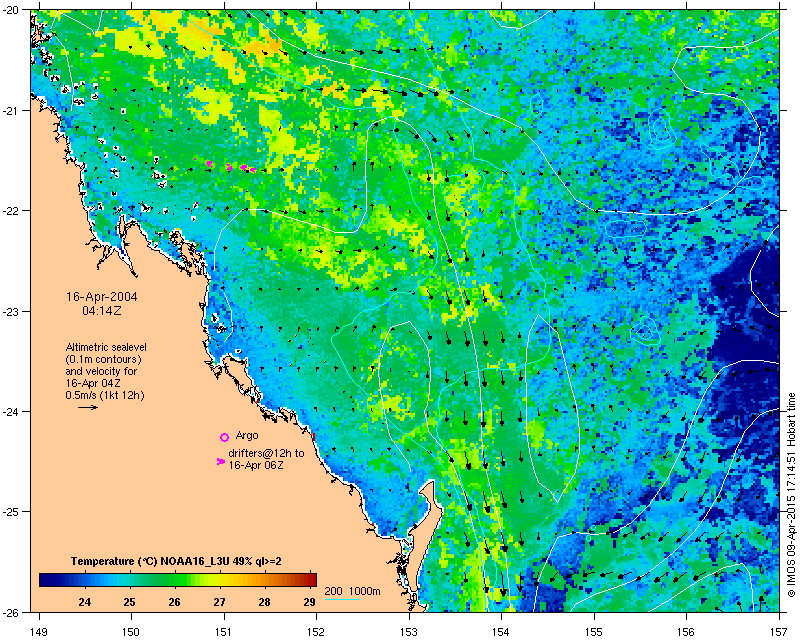Viewport: 800px width, 640px height.
Task: Click the latitude axis label -23
Action: [x=11, y=311]
